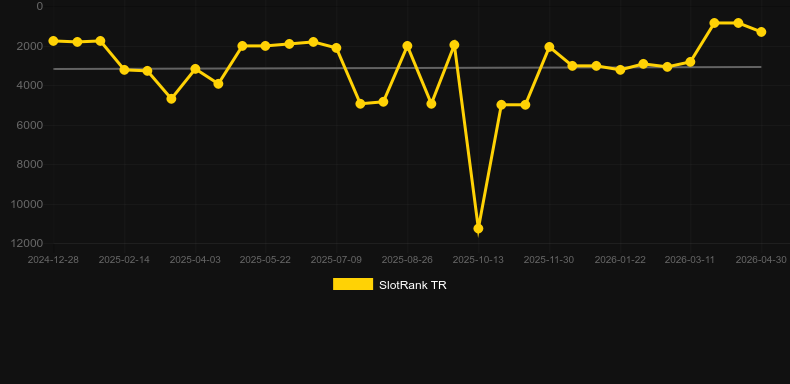The image size is (790, 384).
Task: Click the x-axis label 2025-08-26
Action: click(x=407, y=260)
